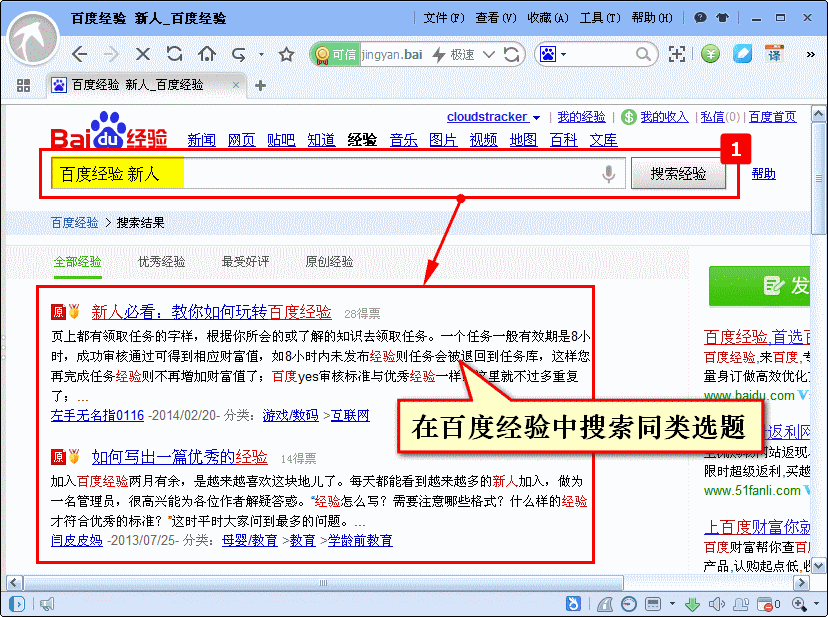Click the microphone voice search icon
The width and height of the screenshot is (828, 617).
[x=608, y=173]
